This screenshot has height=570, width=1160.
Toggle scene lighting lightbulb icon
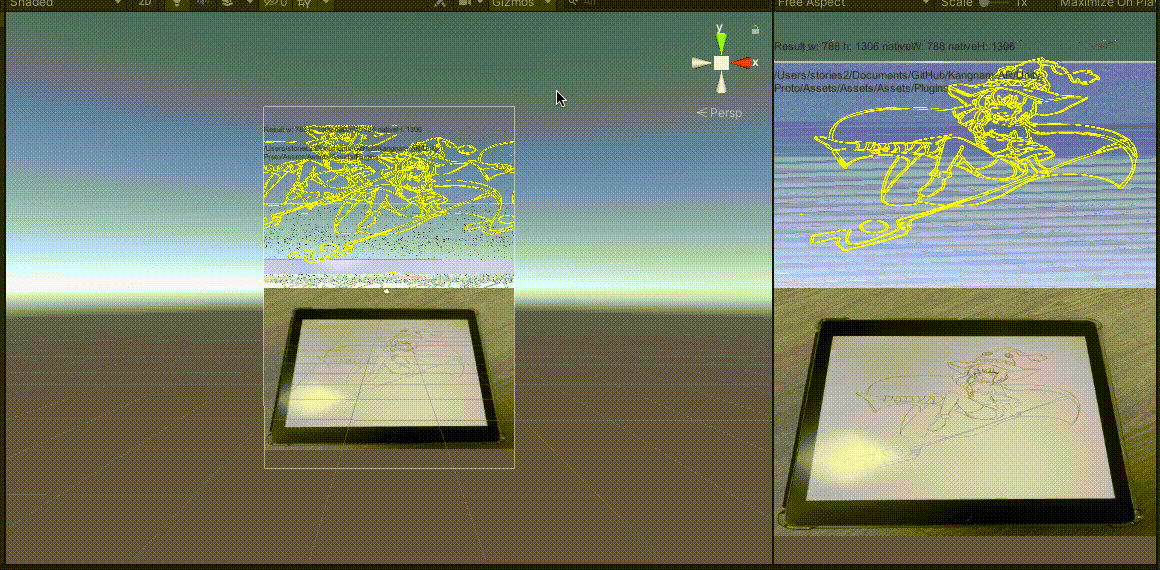pyautogui.click(x=177, y=3)
